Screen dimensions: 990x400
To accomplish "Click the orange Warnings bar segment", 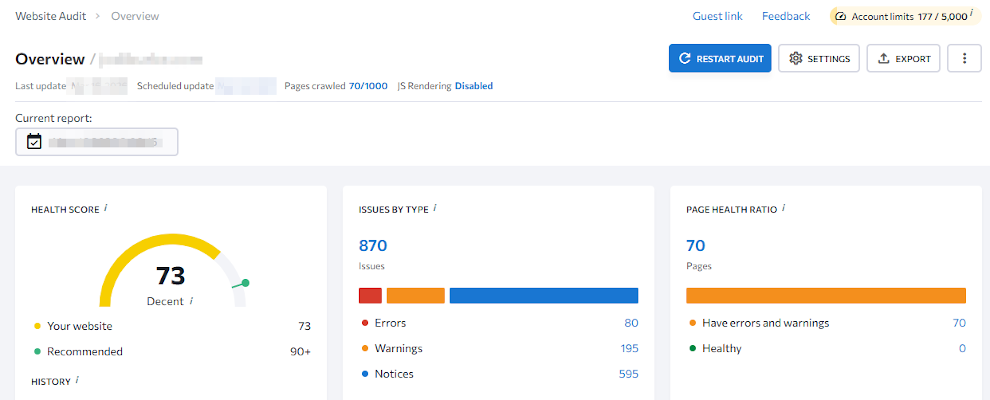I will click(415, 295).
